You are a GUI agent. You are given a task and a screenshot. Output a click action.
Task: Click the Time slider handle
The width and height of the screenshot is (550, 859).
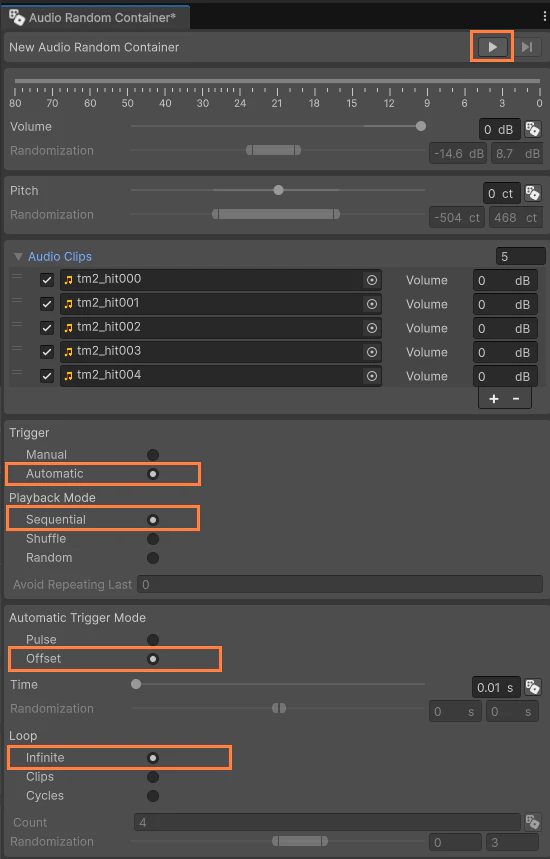(136, 684)
